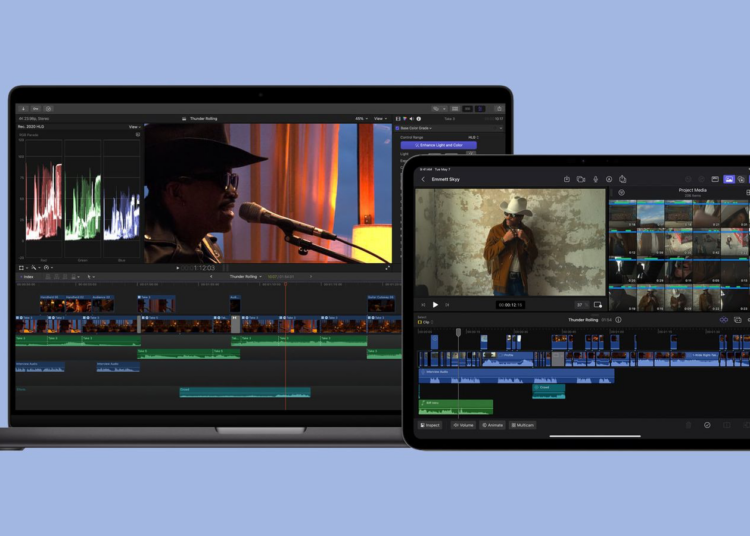The height and width of the screenshot is (536, 750).
Task: Click Enhance Light and Color button
Action: click(x=439, y=145)
